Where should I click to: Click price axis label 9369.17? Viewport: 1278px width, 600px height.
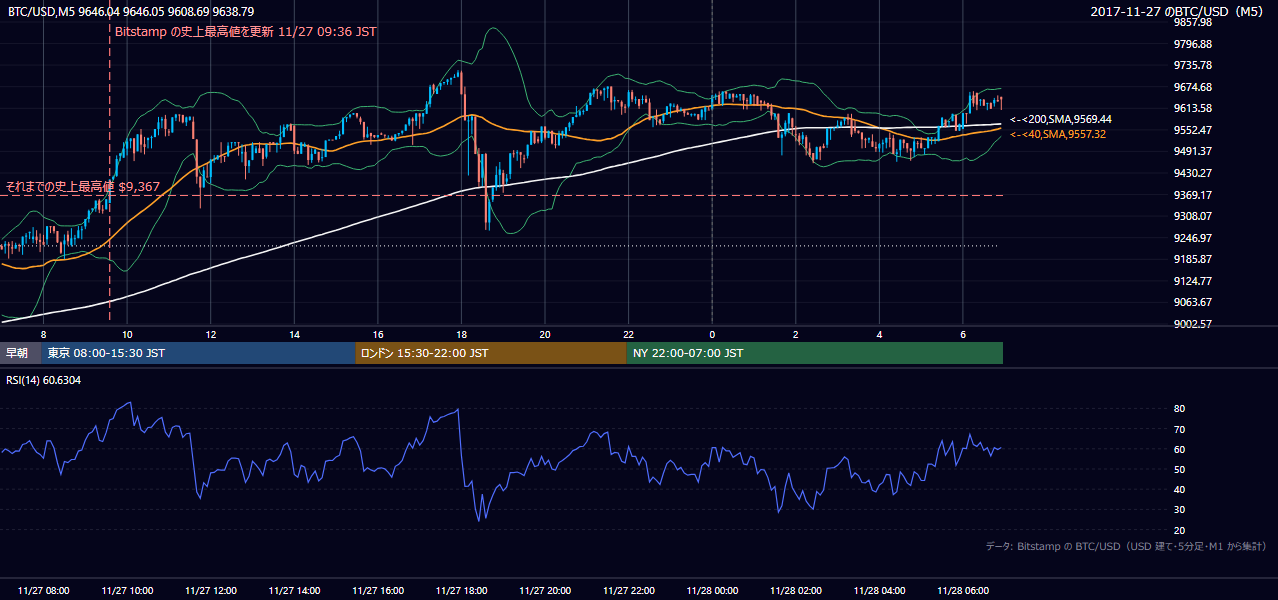click(1193, 195)
